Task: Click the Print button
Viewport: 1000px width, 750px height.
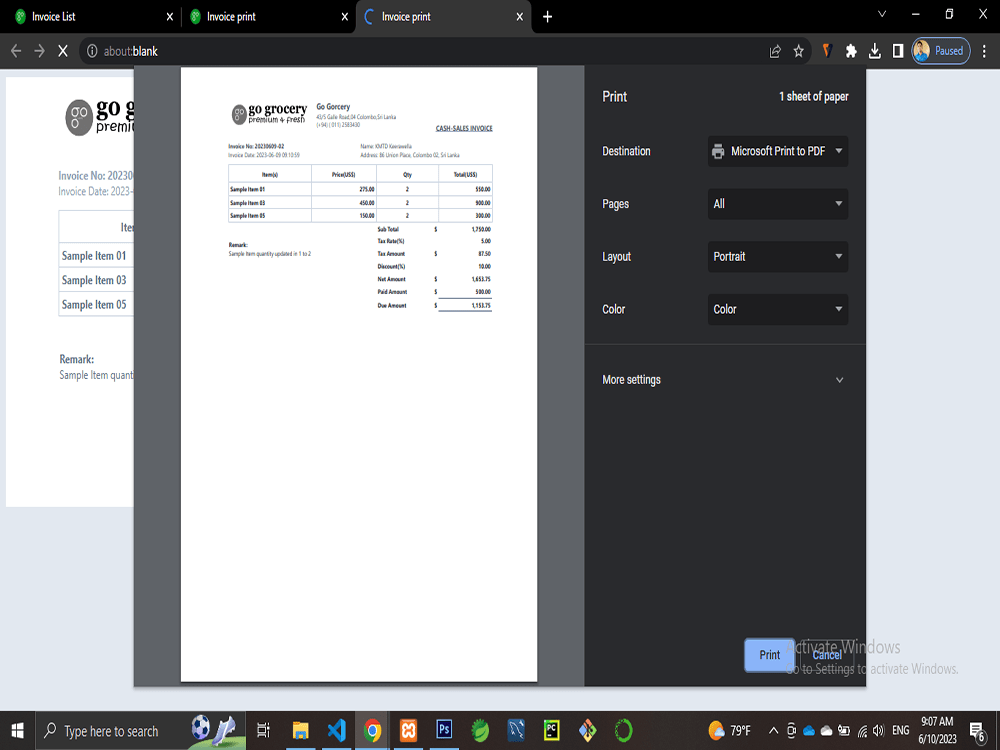Action: [x=770, y=655]
